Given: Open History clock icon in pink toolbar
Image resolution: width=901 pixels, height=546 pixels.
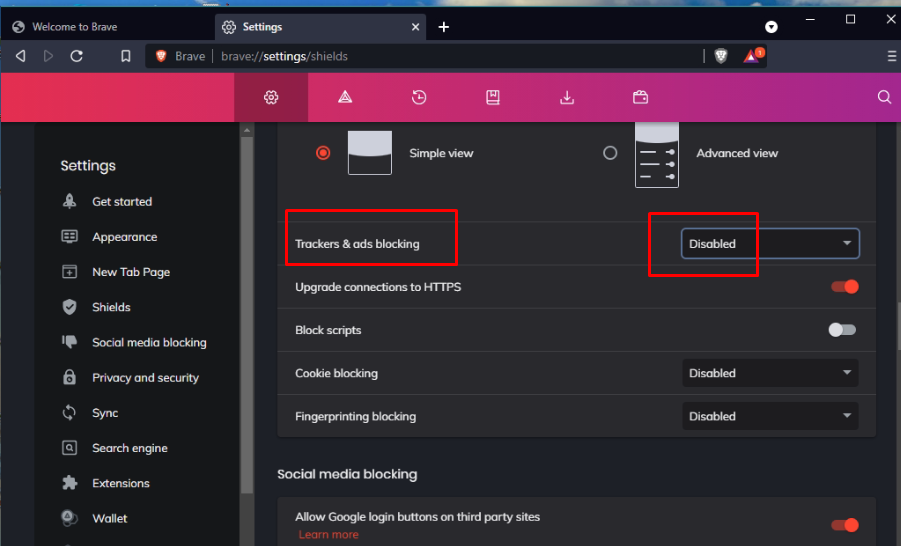Looking at the screenshot, I should 419,97.
